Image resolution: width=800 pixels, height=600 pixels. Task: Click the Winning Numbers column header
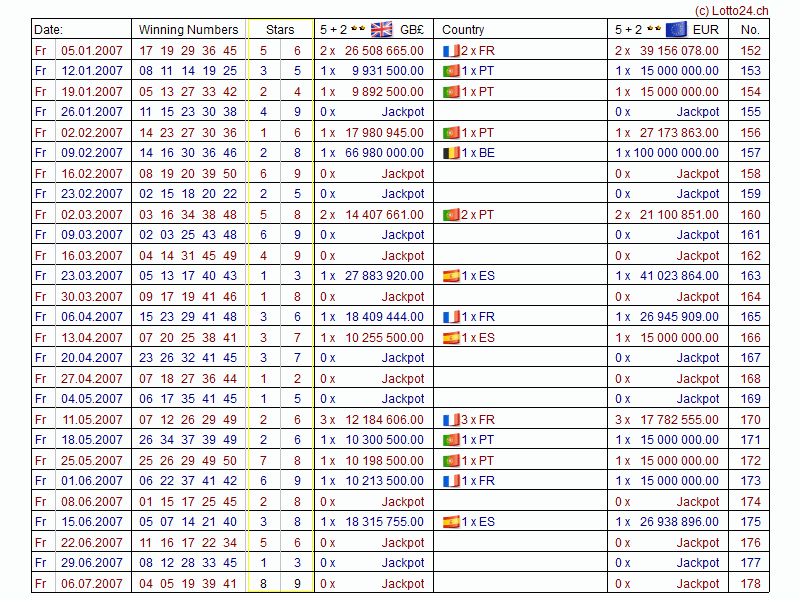point(188,30)
